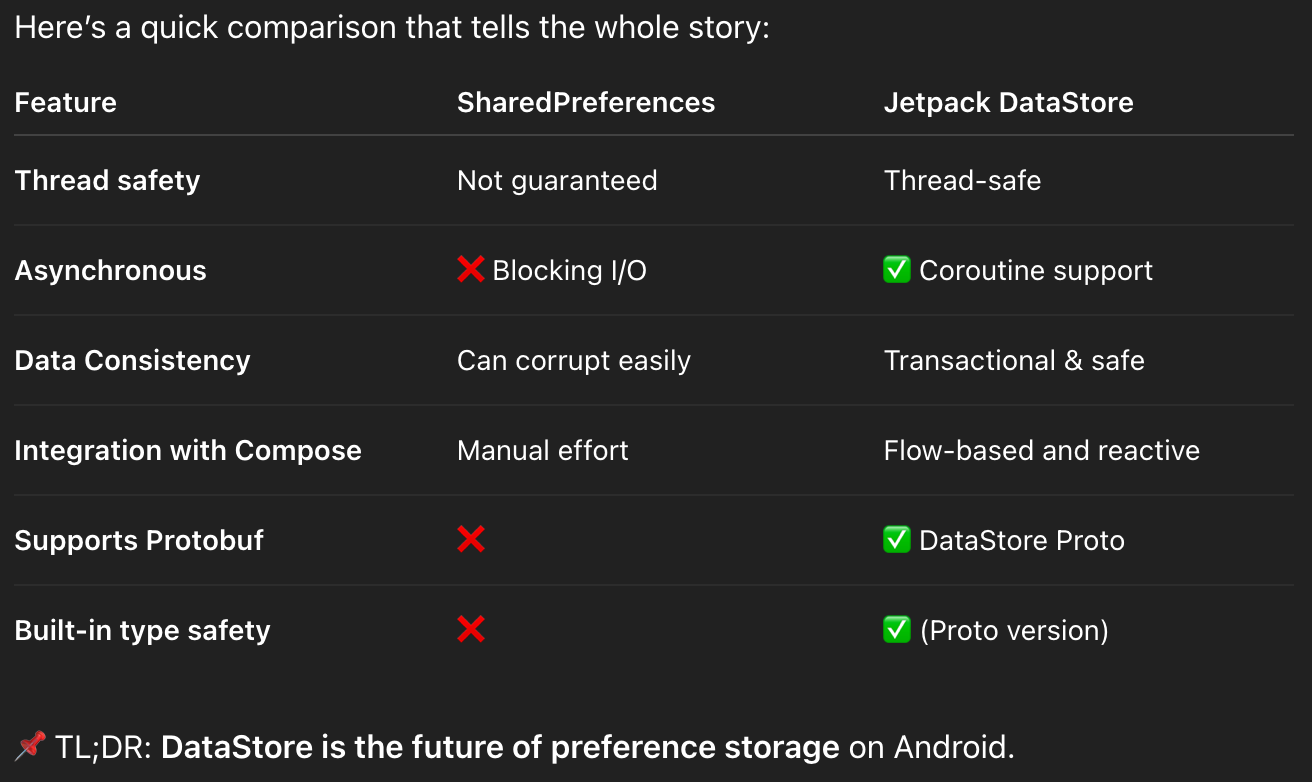The width and height of the screenshot is (1312, 782).
Task: Click the 'Can corrupt easily' cell
Action: tap(573, 360)
